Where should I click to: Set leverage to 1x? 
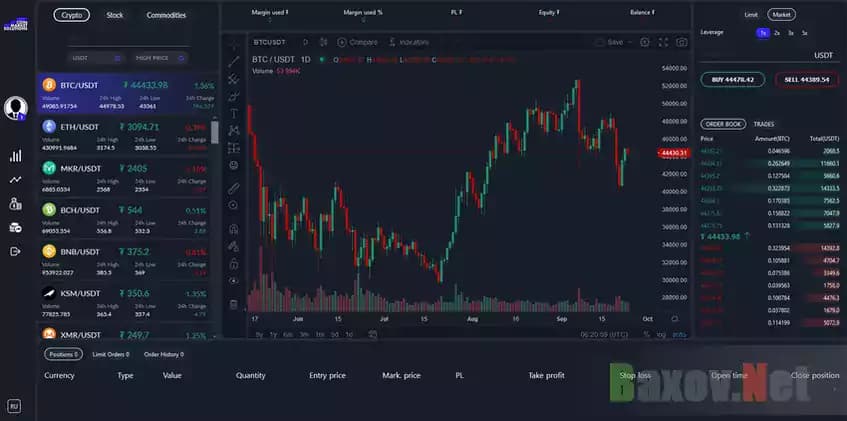[x=763, y=33]
